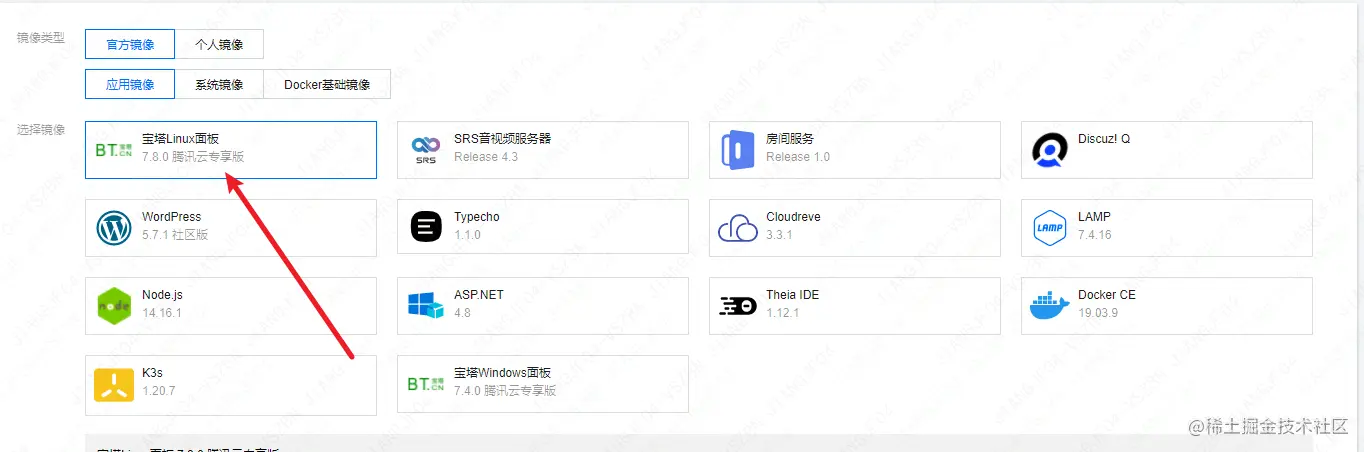Switch to 个人镜像 tab
Screen dimensions: 1364x452
(x=219, y=44)
